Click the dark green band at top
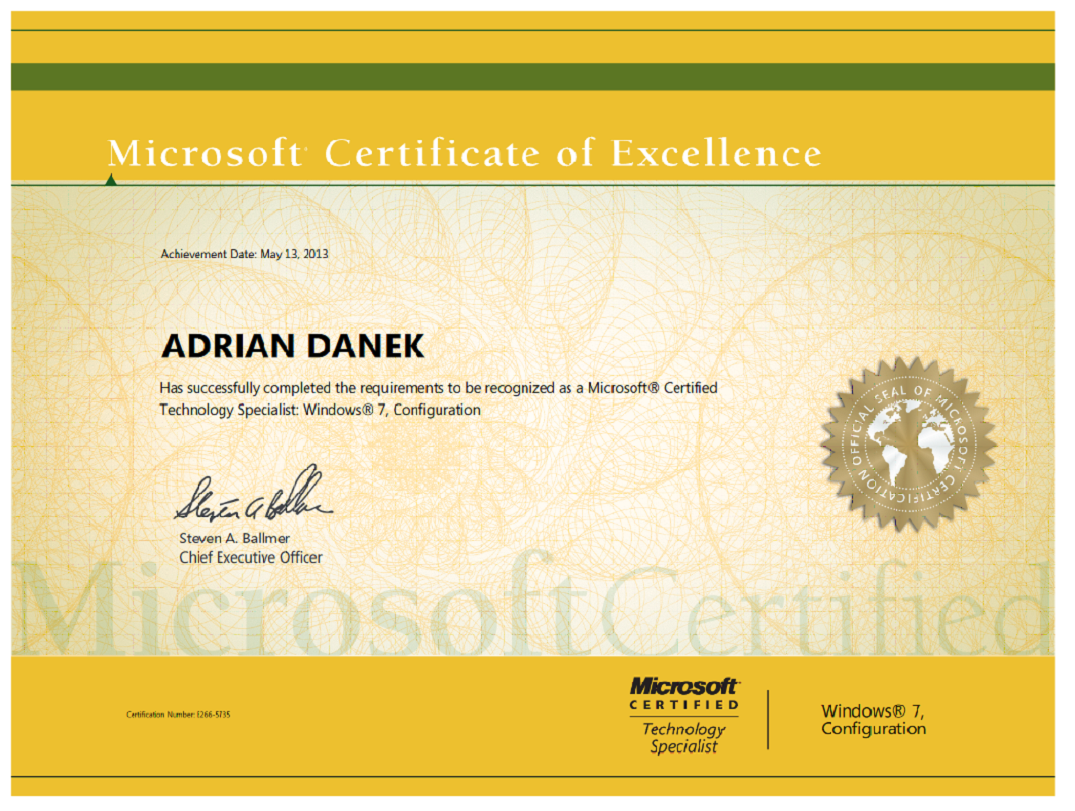 pyautogui.click(x=532, y=76)
